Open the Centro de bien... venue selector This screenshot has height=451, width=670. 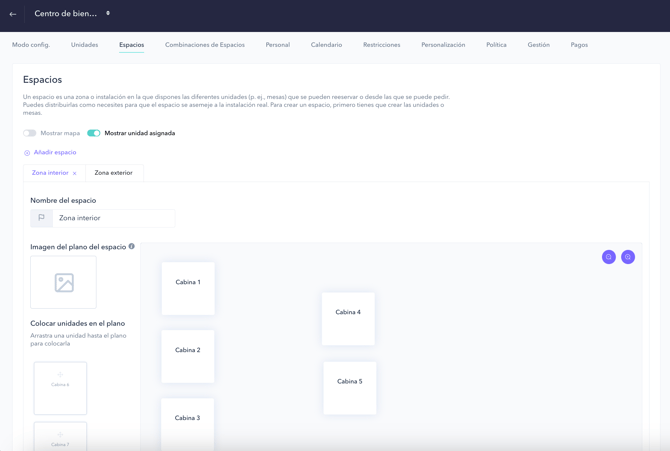pos(72,14)
